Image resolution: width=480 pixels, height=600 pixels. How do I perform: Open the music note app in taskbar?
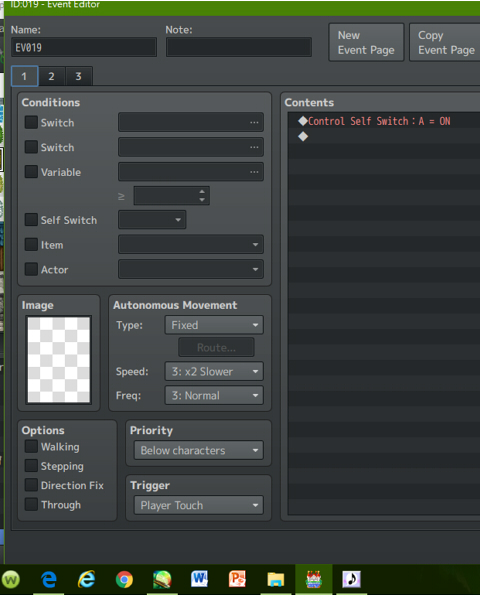click(351, 579)
